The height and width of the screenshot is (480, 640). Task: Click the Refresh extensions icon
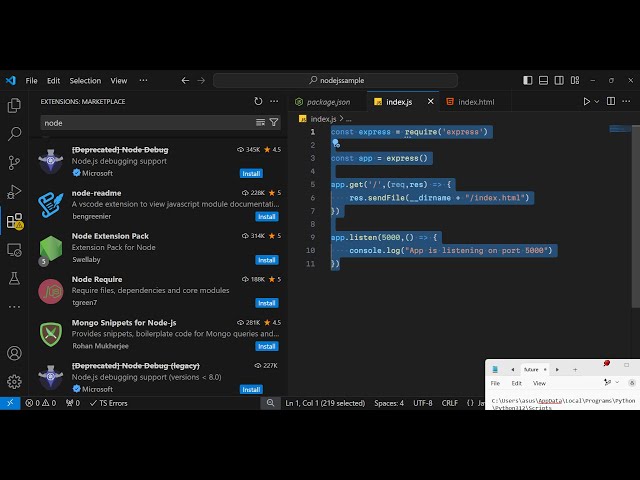point(258,101)
